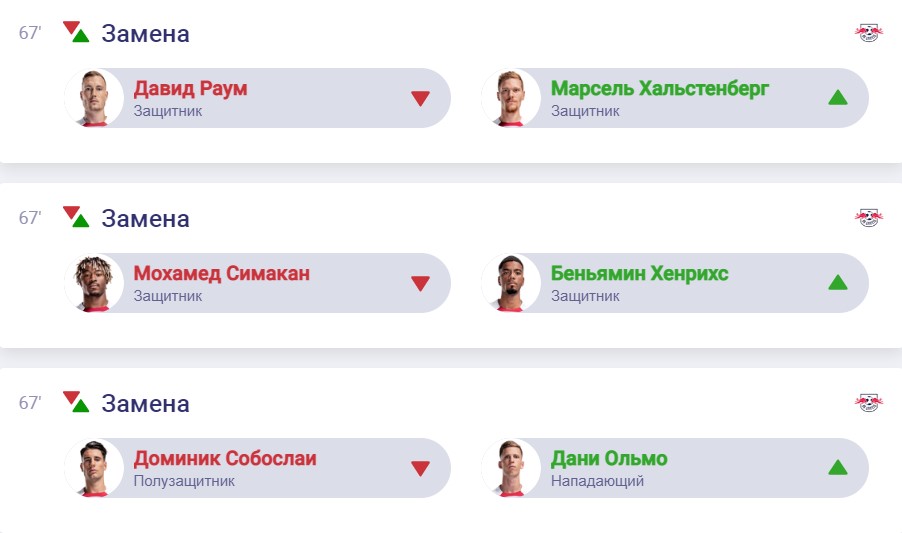Image resolution: width=902 pixels, height=533 pixels.
Task: Open Мохамед Симакан player photo
Action: pyautogui.click(x=94, y=283)
